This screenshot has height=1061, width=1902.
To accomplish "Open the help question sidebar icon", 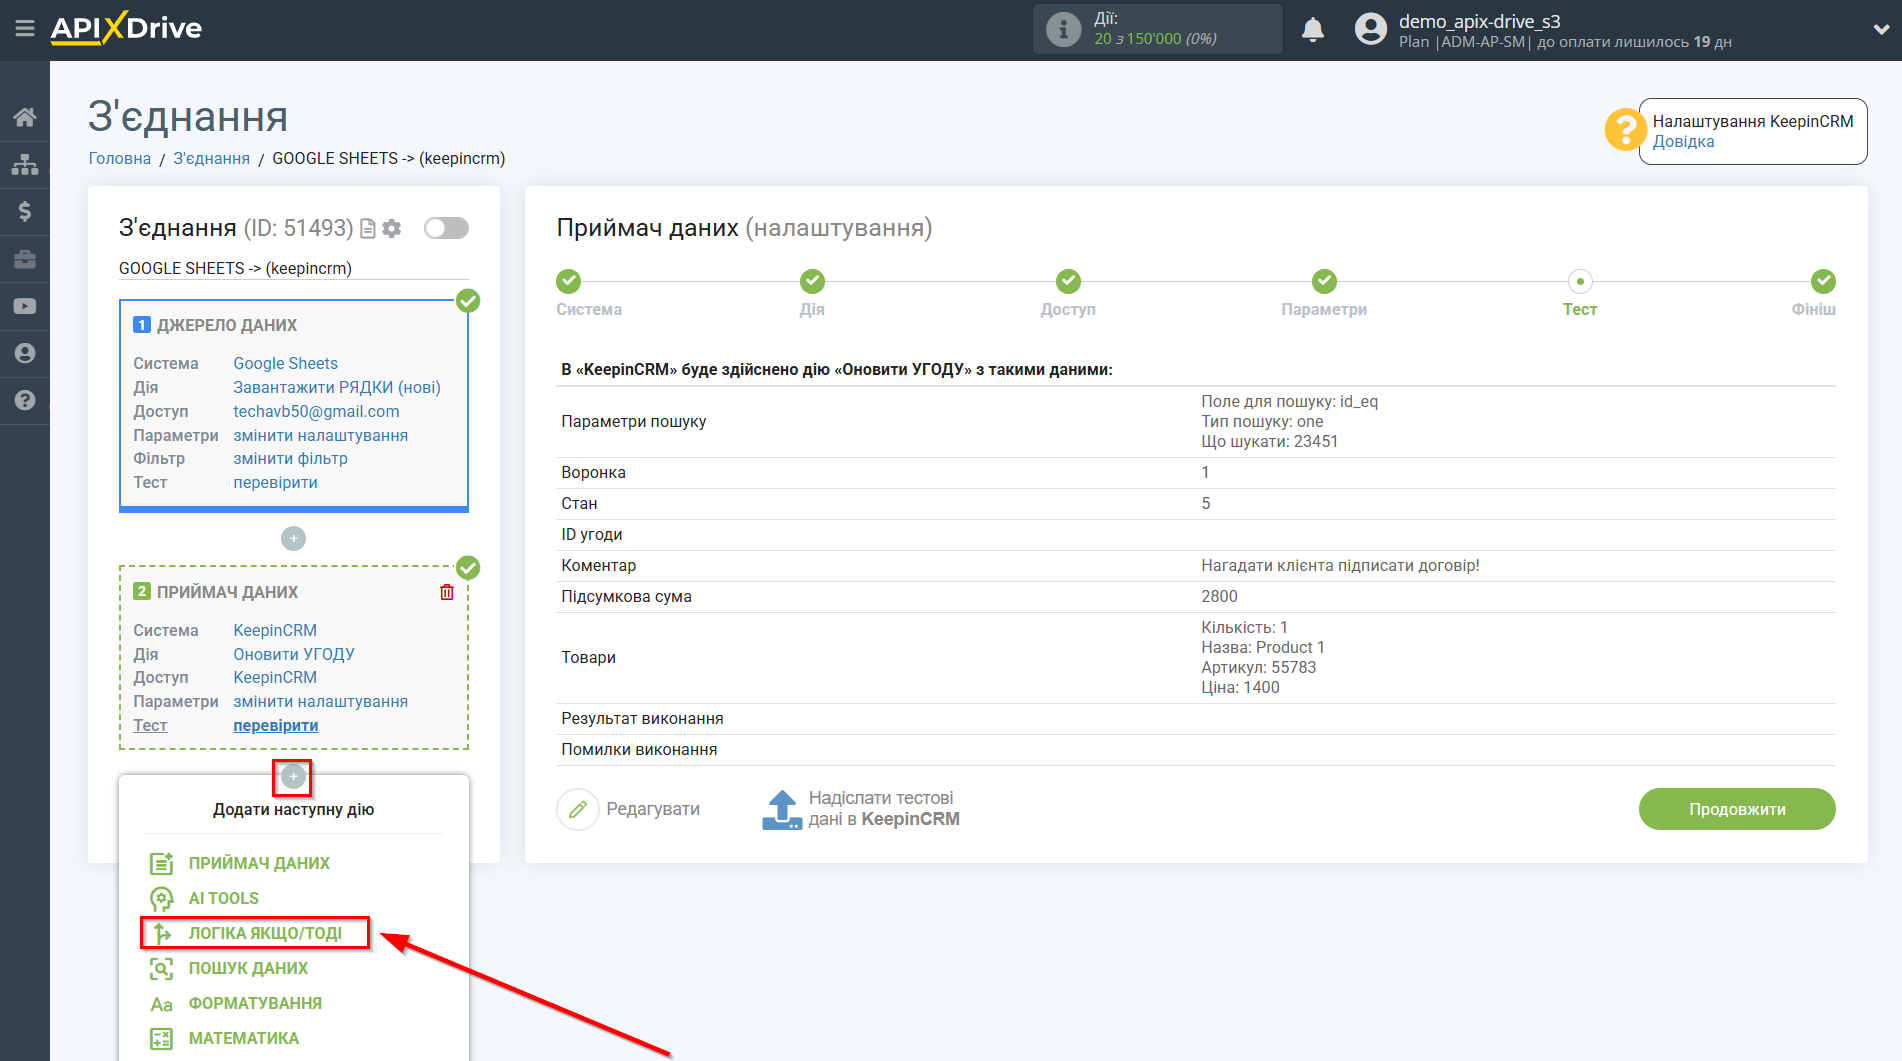I will tap(25, 400).
